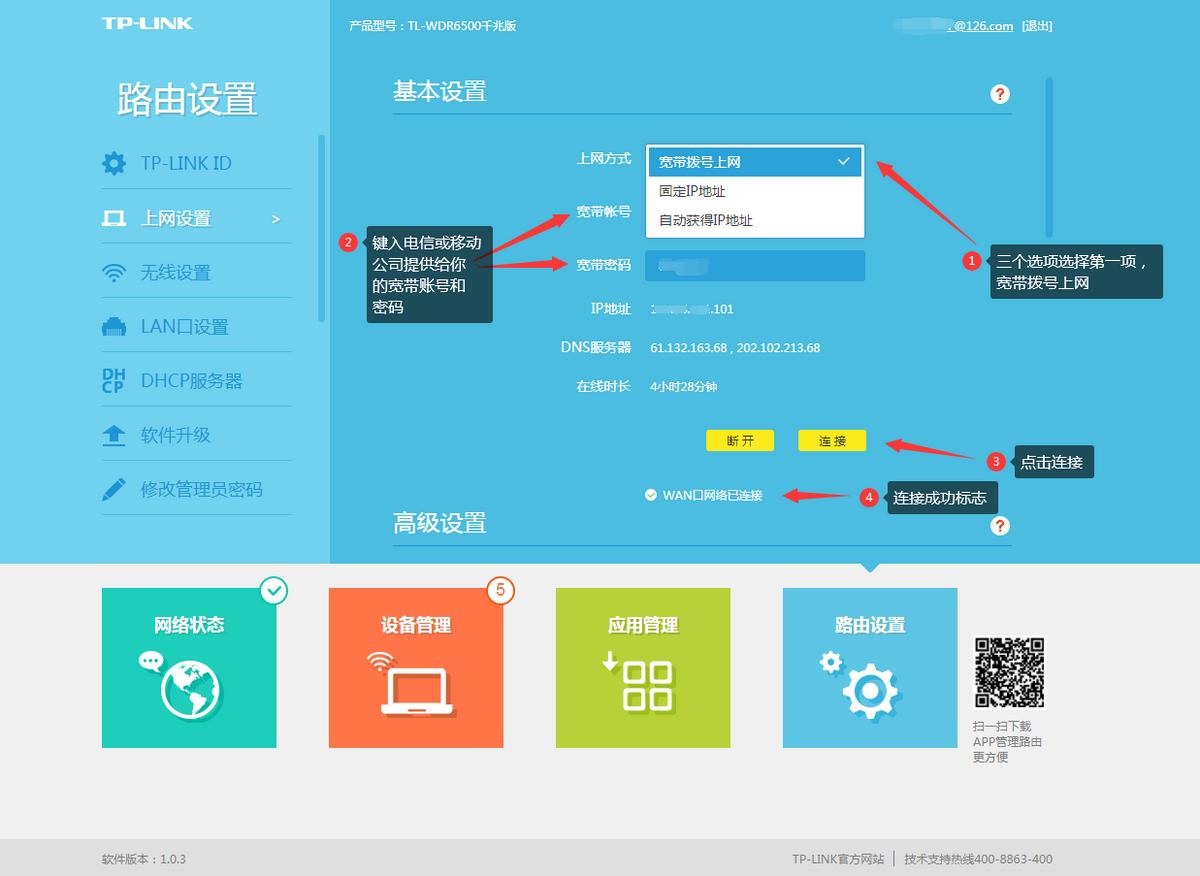Click inside the 宽带密码 password field
This screenshot has height=876, width=1200.
755,263
